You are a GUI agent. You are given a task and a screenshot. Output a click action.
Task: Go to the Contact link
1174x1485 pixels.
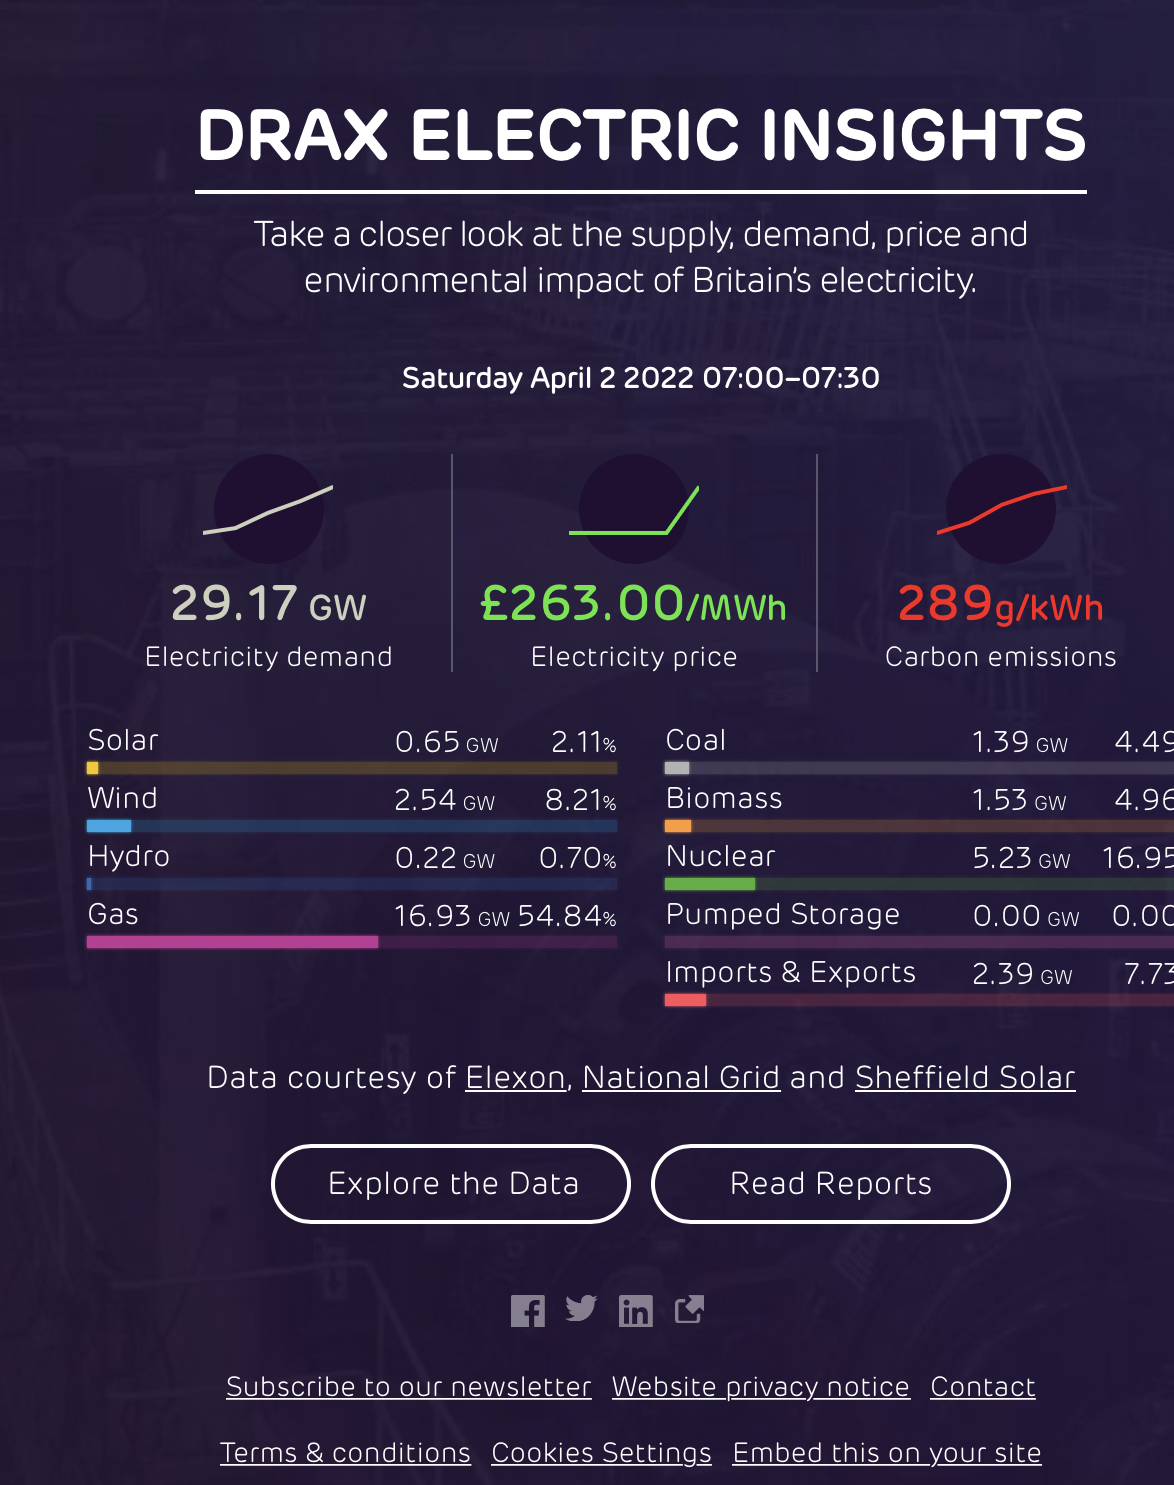983,1387
